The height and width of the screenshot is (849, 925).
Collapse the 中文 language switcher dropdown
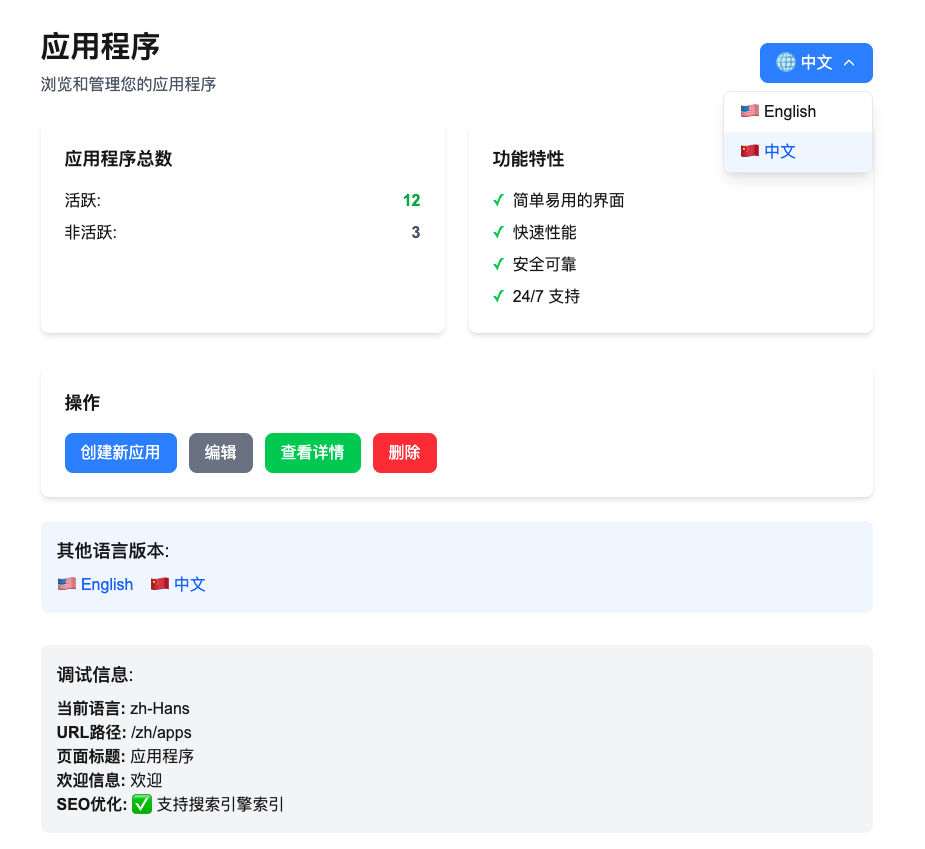(x=816, y=63)
